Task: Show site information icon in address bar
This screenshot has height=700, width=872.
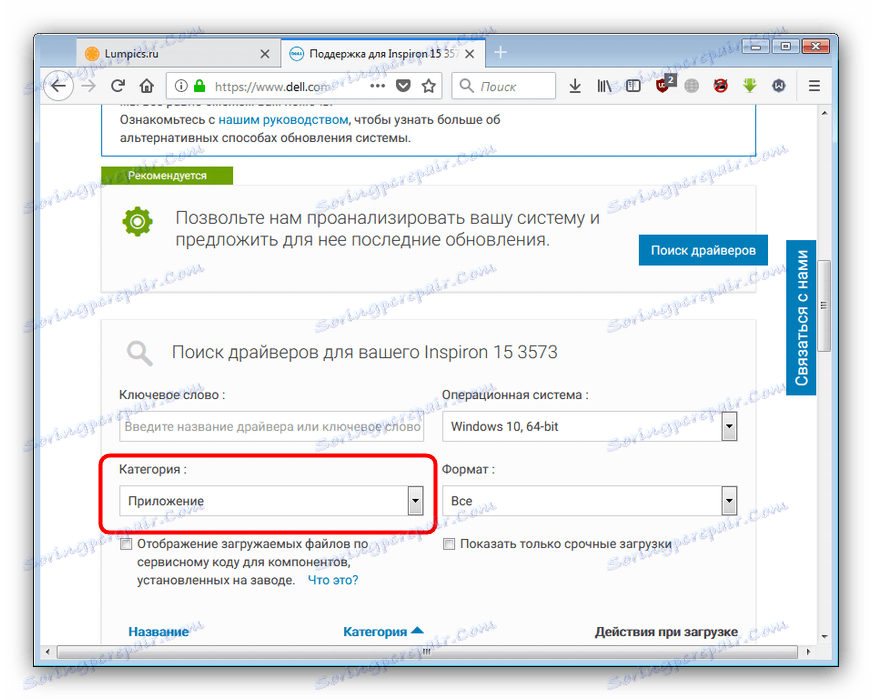Action: [x=181, y=86]
